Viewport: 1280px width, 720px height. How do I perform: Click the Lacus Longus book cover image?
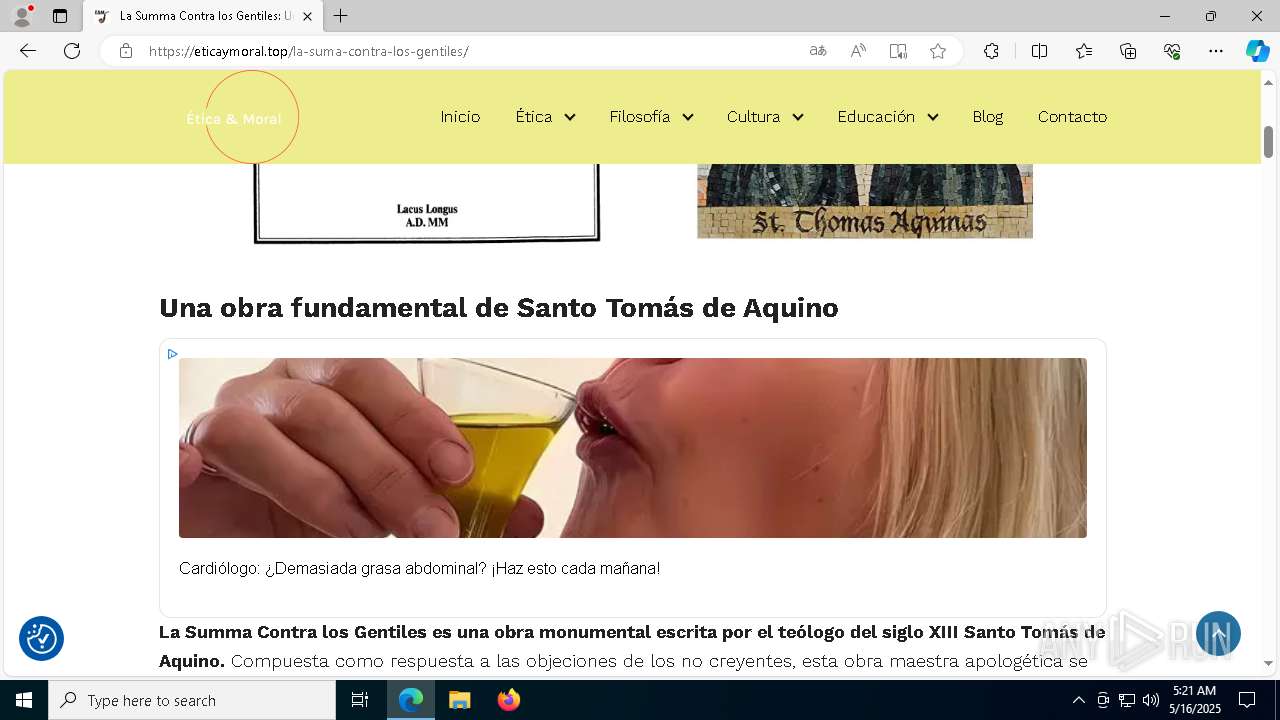click(427, 203)
